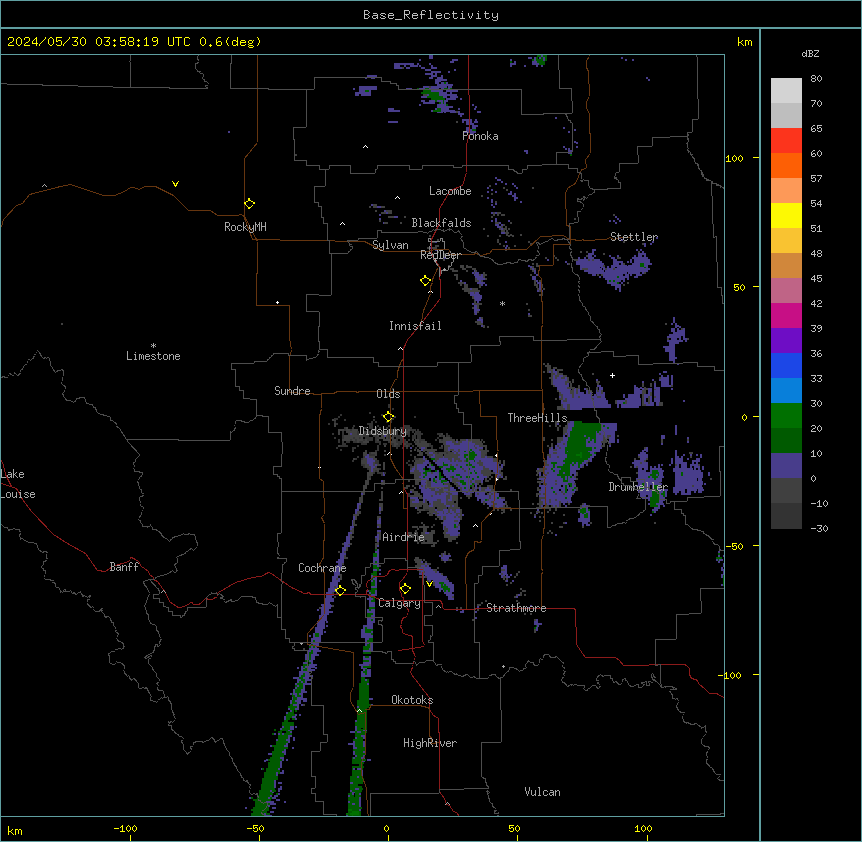Click the Lacombe city label
This screenshot has height=842, width=862.
pyautogui.click(x=450, y=191)
